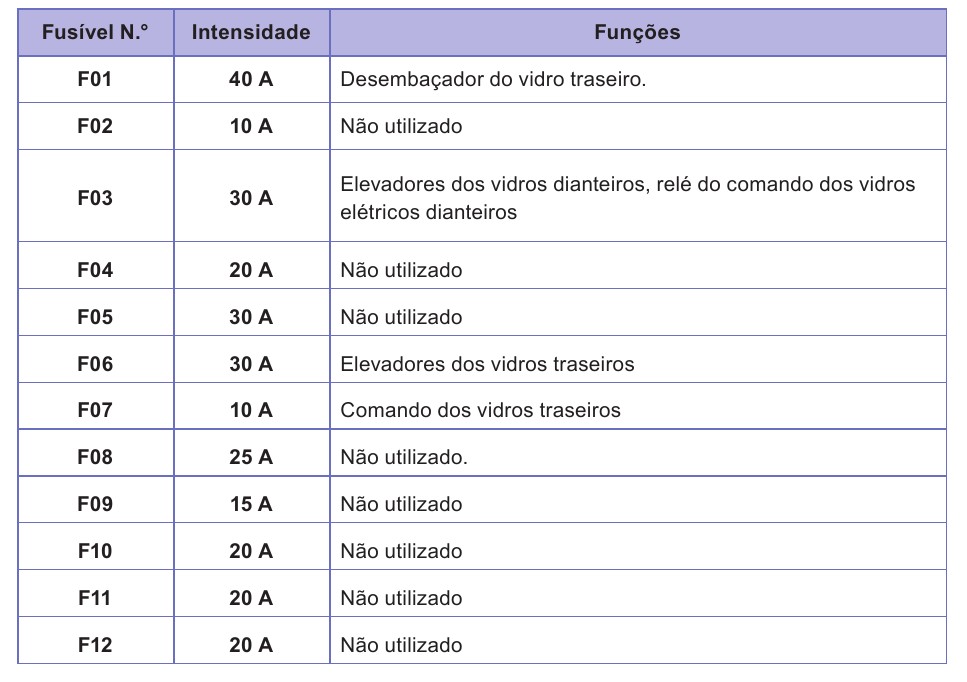Screen dimensions: 967x682
Task: Select the F05 fuse cell
Action: click(x=95, y=317)
